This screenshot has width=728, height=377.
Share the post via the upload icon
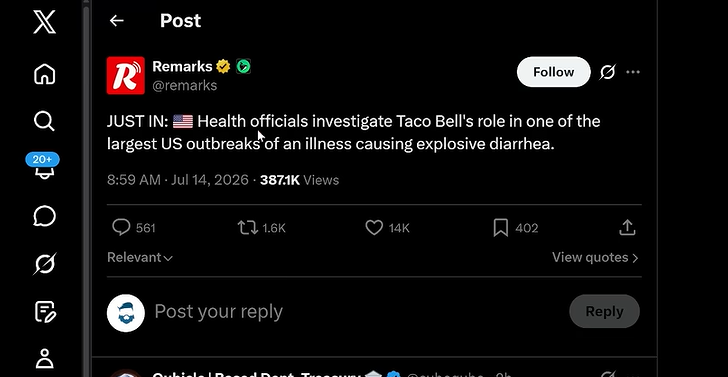click(627, 228)
